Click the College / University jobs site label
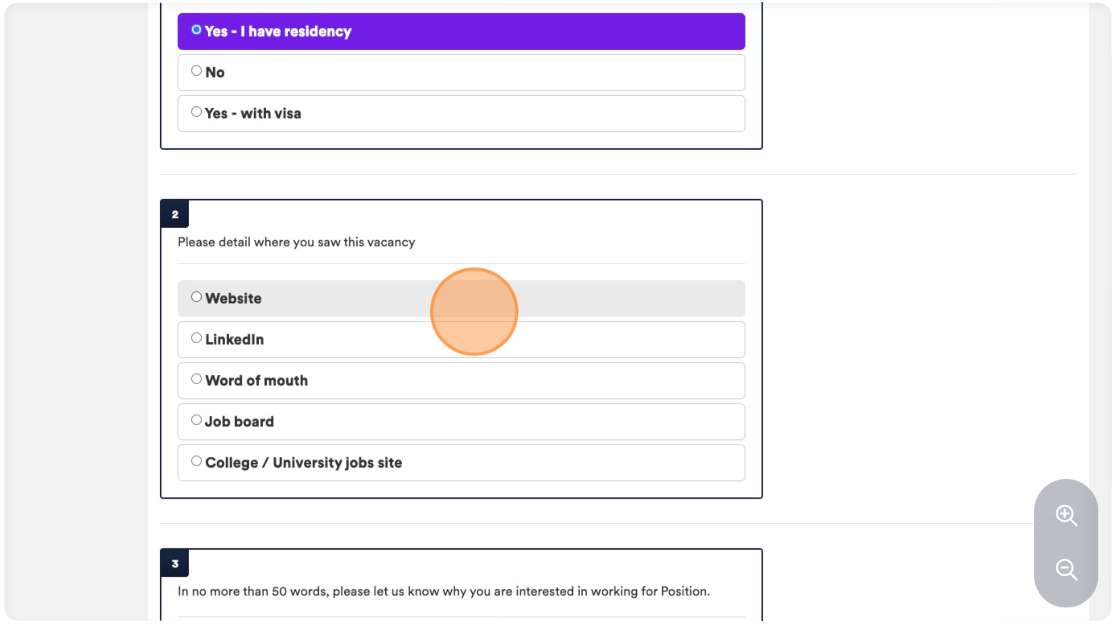This screenshot has width=1117, height=625. [303, 463]
